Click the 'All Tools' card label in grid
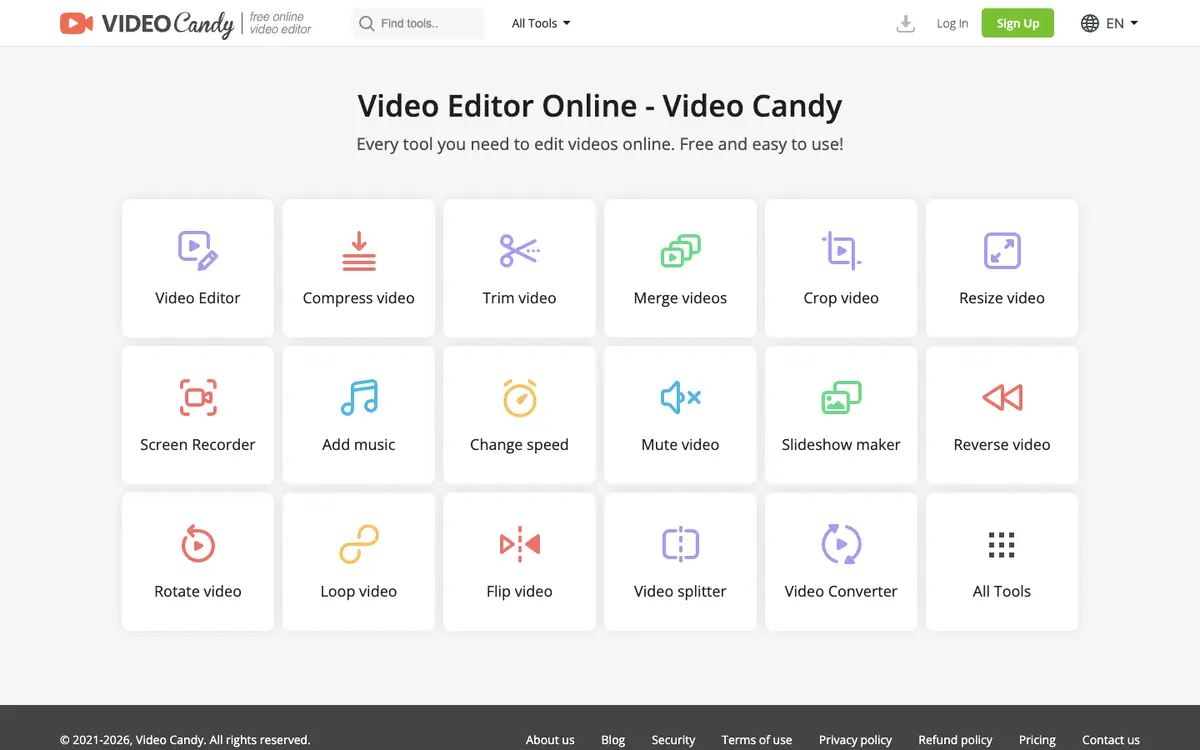 click(x=1002, y=592)
